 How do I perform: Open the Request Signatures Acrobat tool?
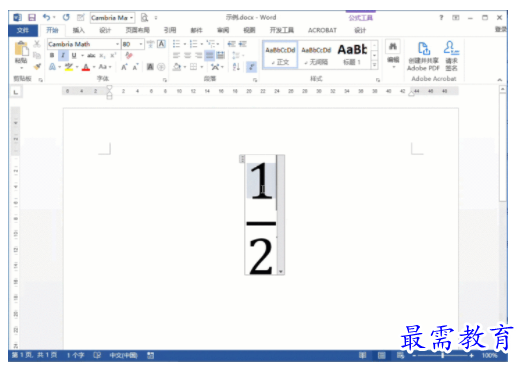pos(451,56)
